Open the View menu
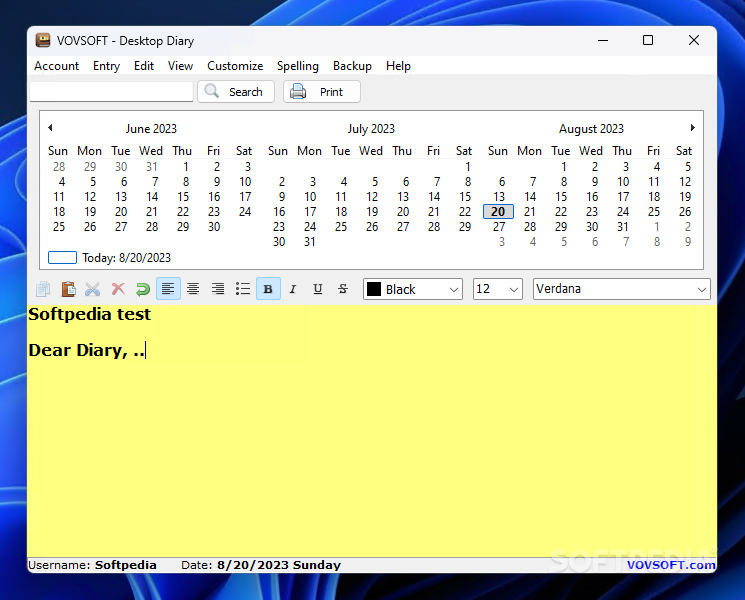 tap(181, 66)
